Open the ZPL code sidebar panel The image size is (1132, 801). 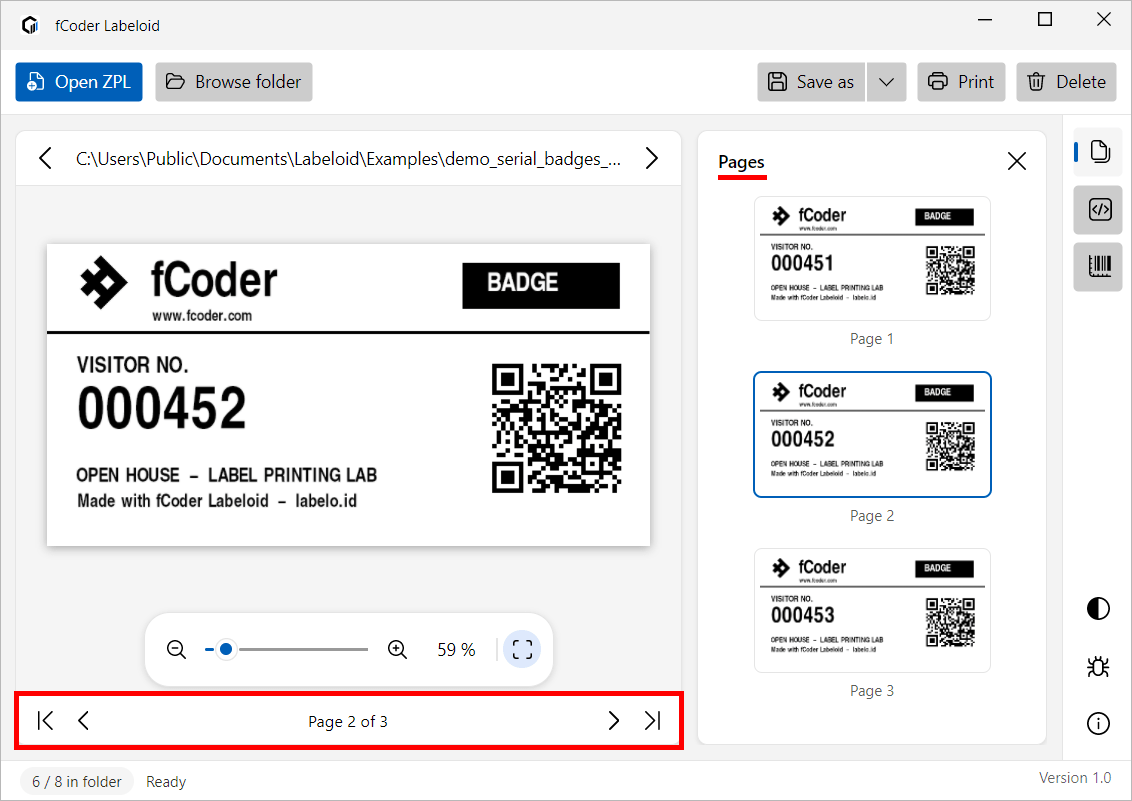coord(1100,210)
